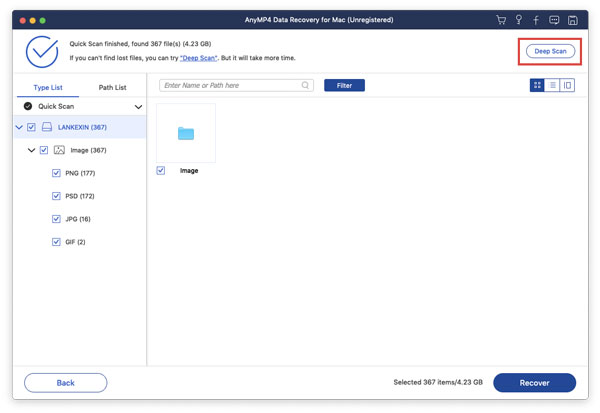Uncheck the JPG (16) checkbox
This screenshot has width=600, height=413.
[x=56, y=219]
